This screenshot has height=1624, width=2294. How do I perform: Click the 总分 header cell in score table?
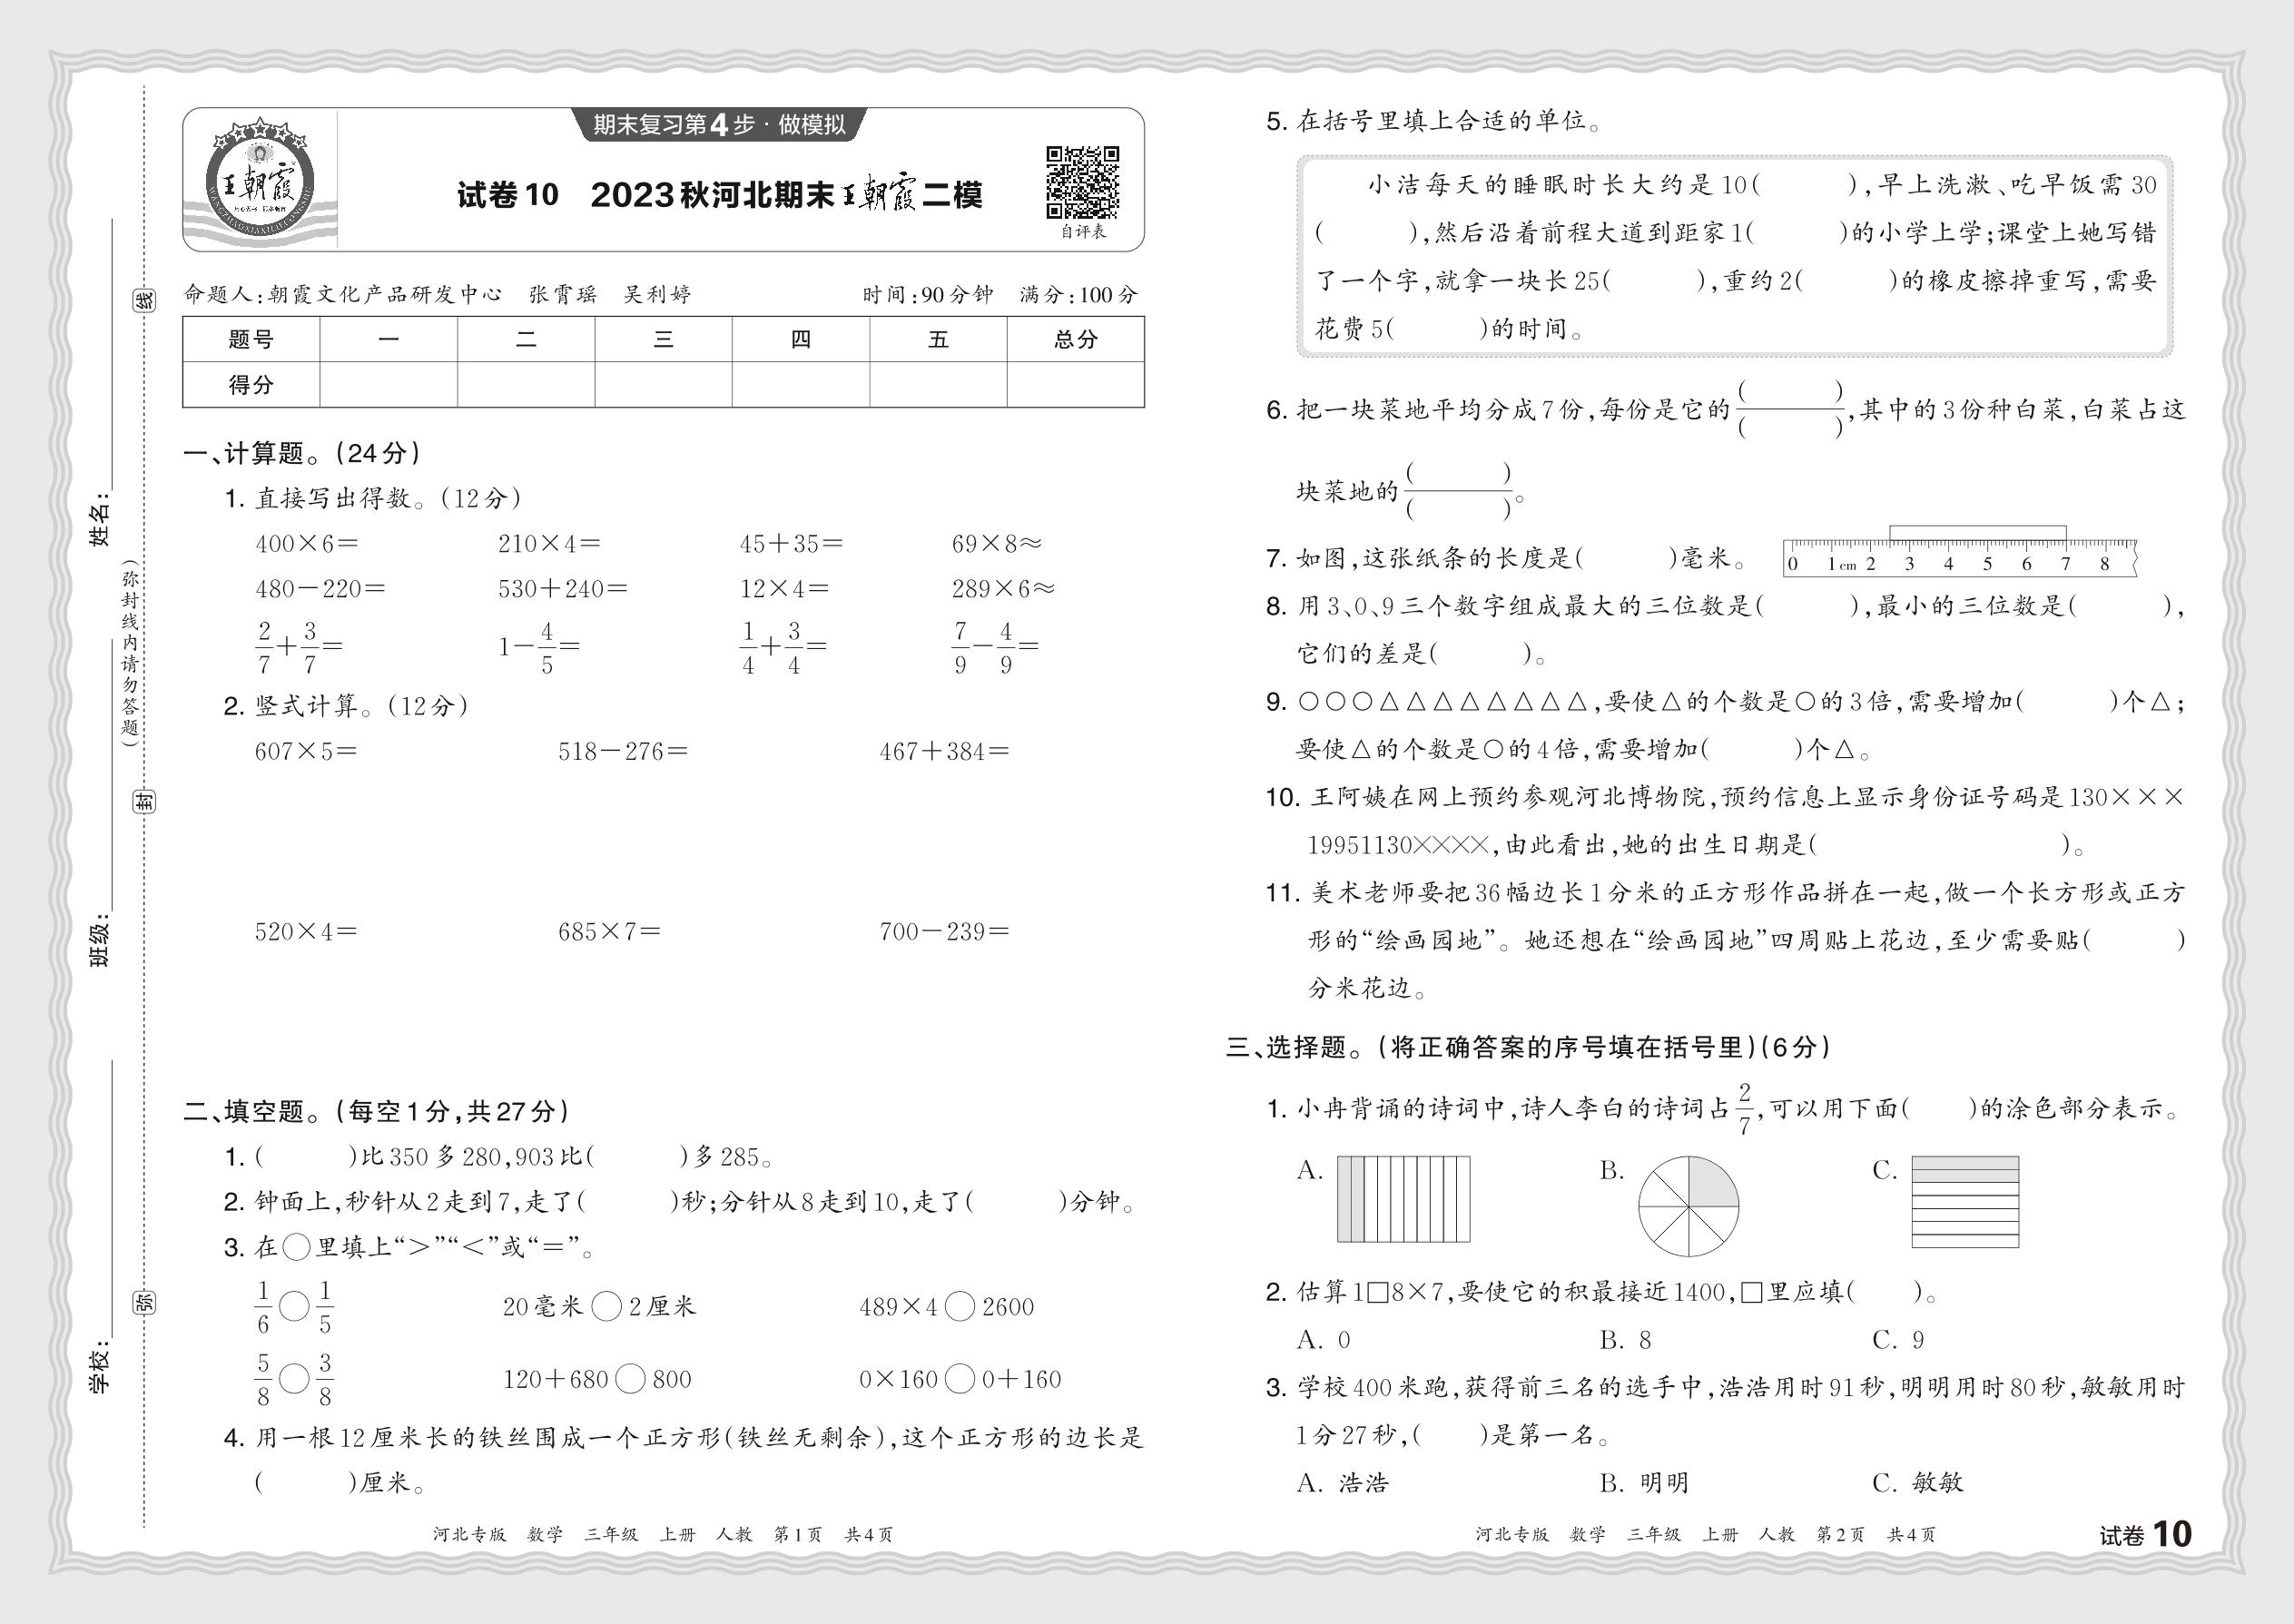click(1075, 339)
